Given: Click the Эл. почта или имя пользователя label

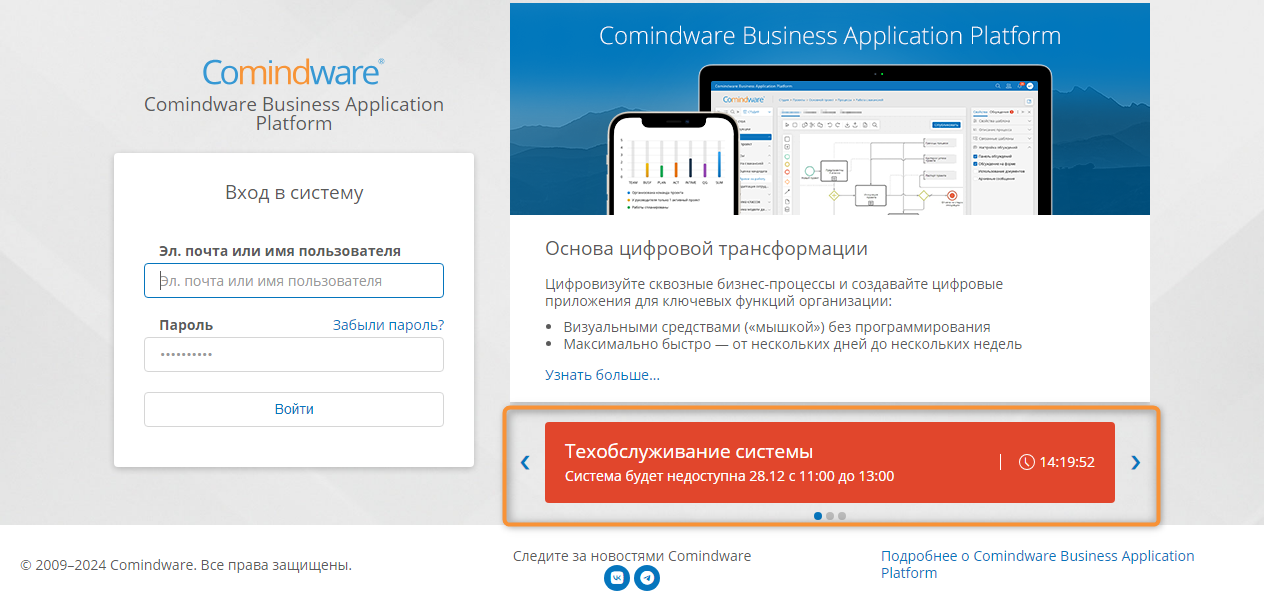Looking at the screenshot, I should coord(280,251).
